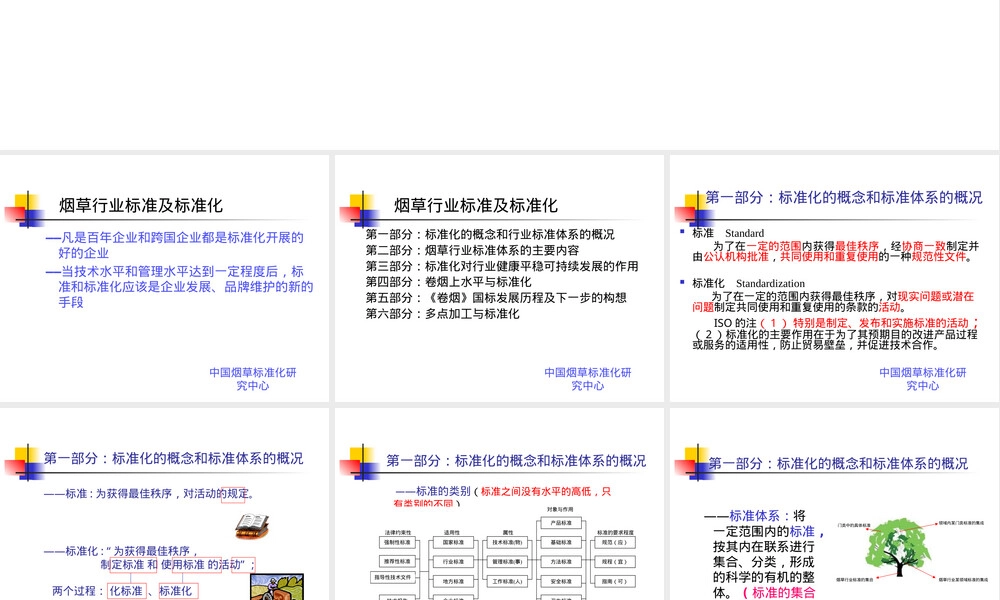The height and width of the screenshot is (600, 1000).
Task: Click footer 中国烟草标准化研究中心 below the ISO note
Action: tap(923, 379)
